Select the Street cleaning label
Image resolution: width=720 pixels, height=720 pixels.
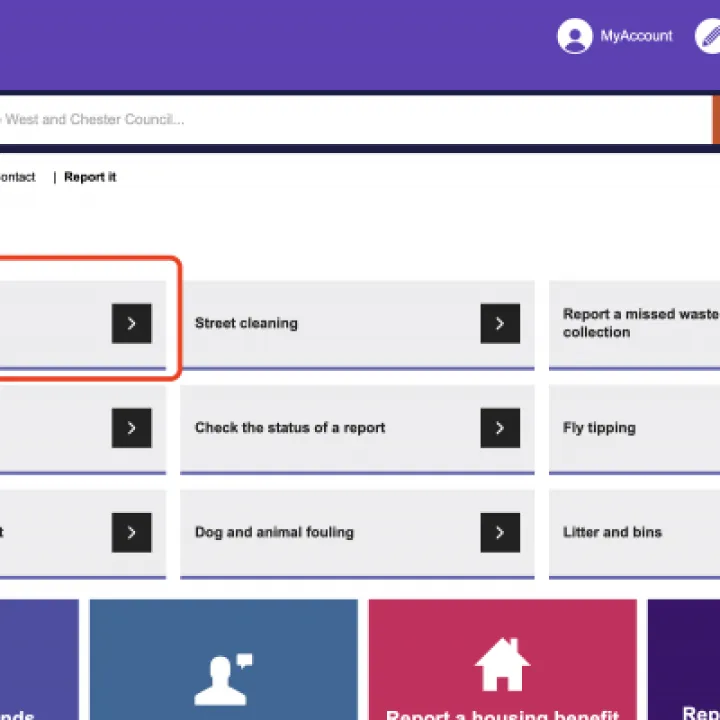(246, 323)
